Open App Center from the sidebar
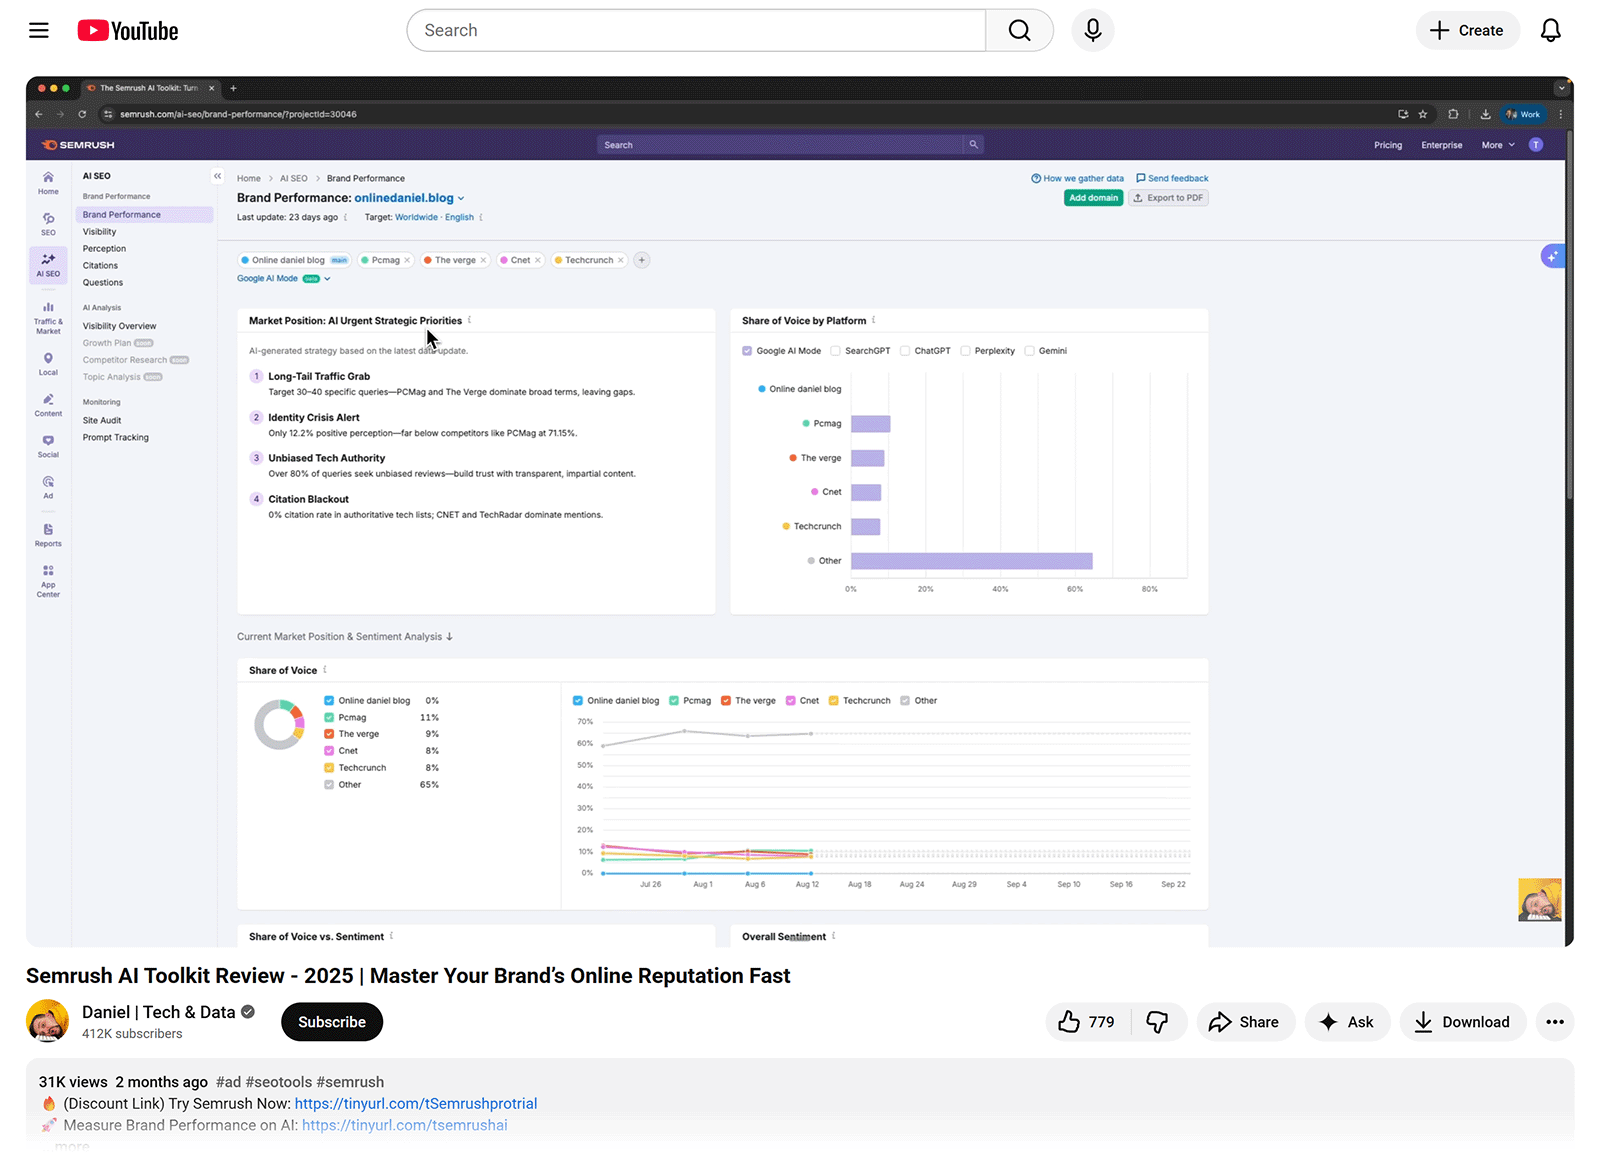The width and height of the screenshot is (1600, 1166). coord(47,577)
